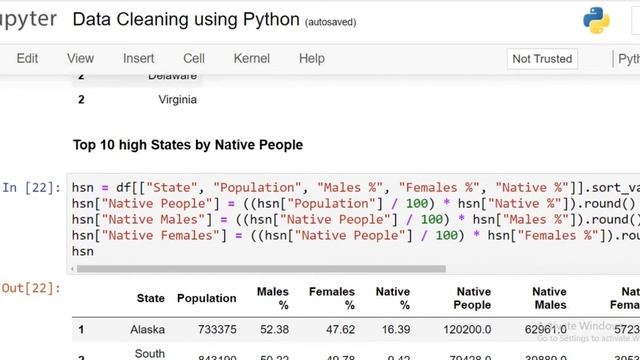Image resolution: width=640 pixels, height=360 pixels.
Task: Click the Native % column header
Action: click(393, 298)
